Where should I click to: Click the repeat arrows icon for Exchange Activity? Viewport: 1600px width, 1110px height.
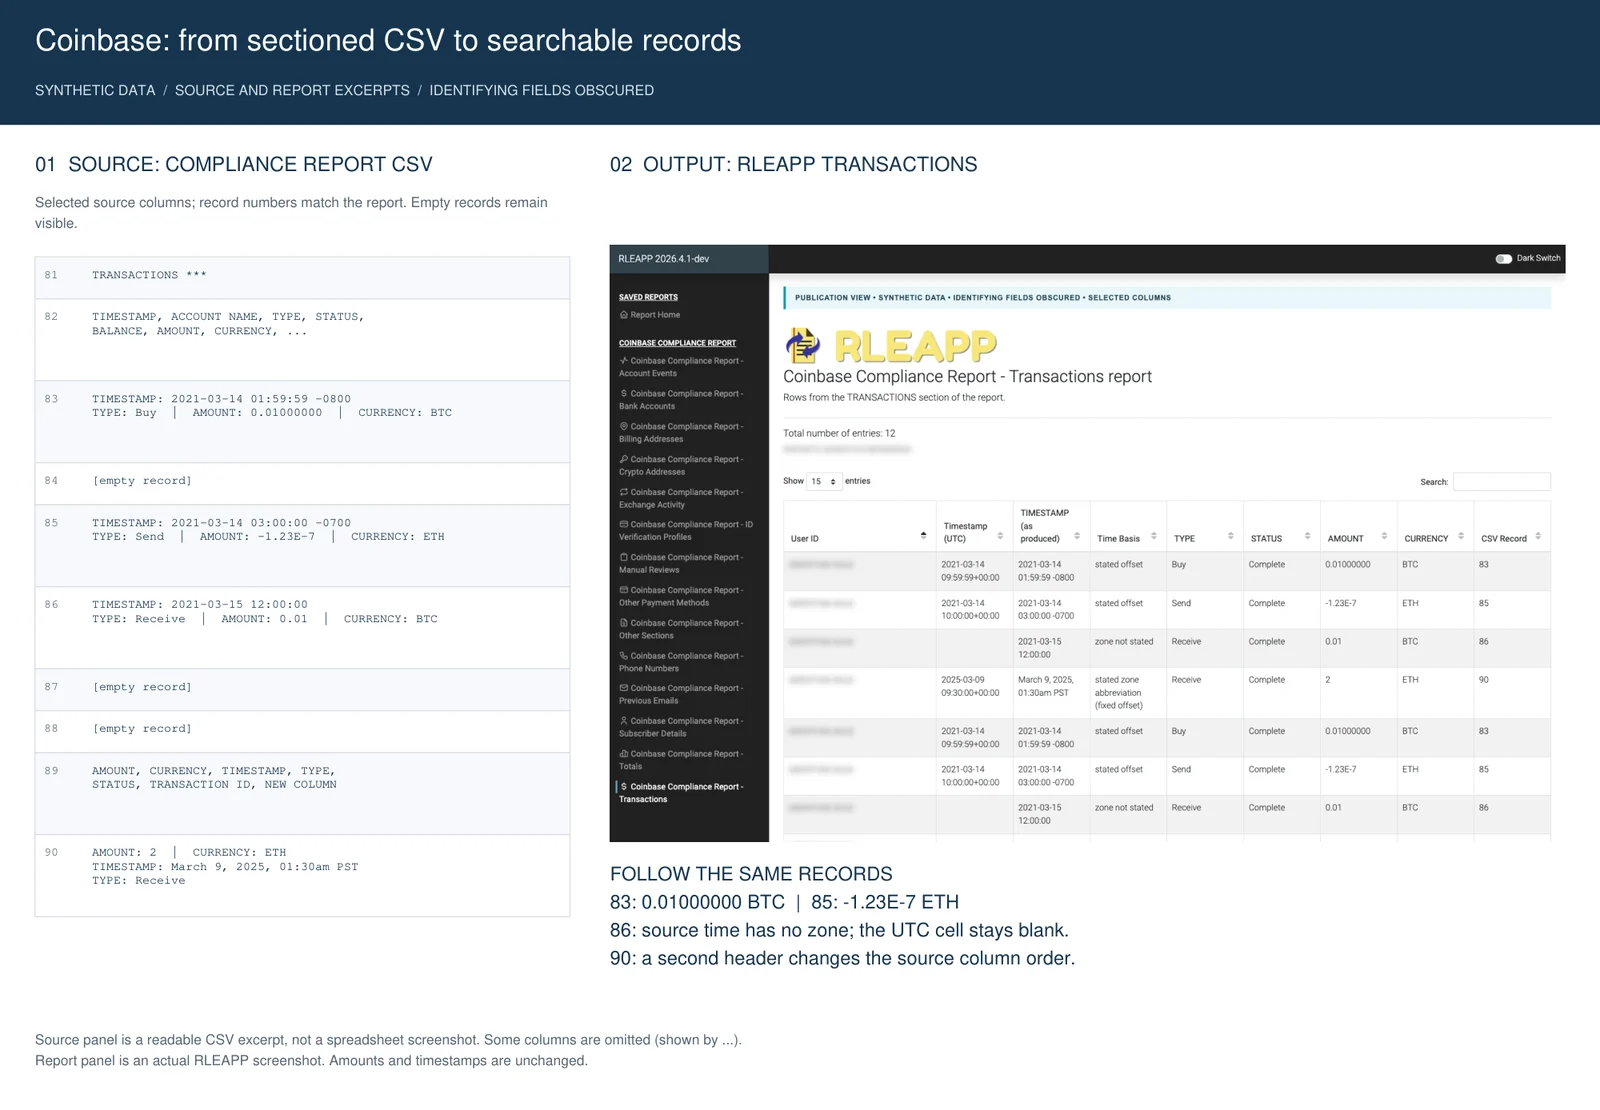(624, 492)
